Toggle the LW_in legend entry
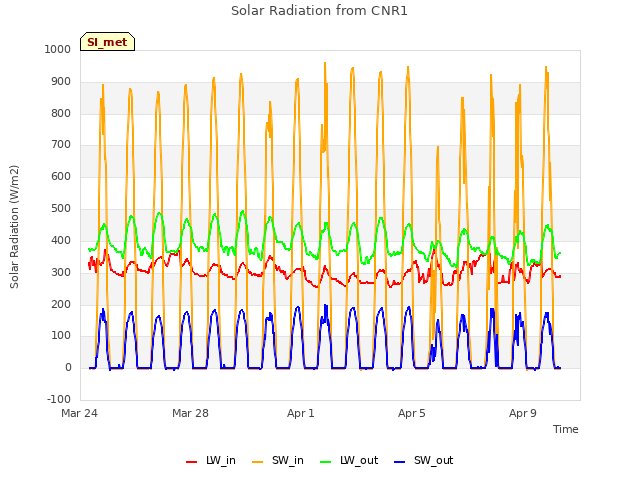This screenshot has height=480, width=640. click(x=211, y=460)
